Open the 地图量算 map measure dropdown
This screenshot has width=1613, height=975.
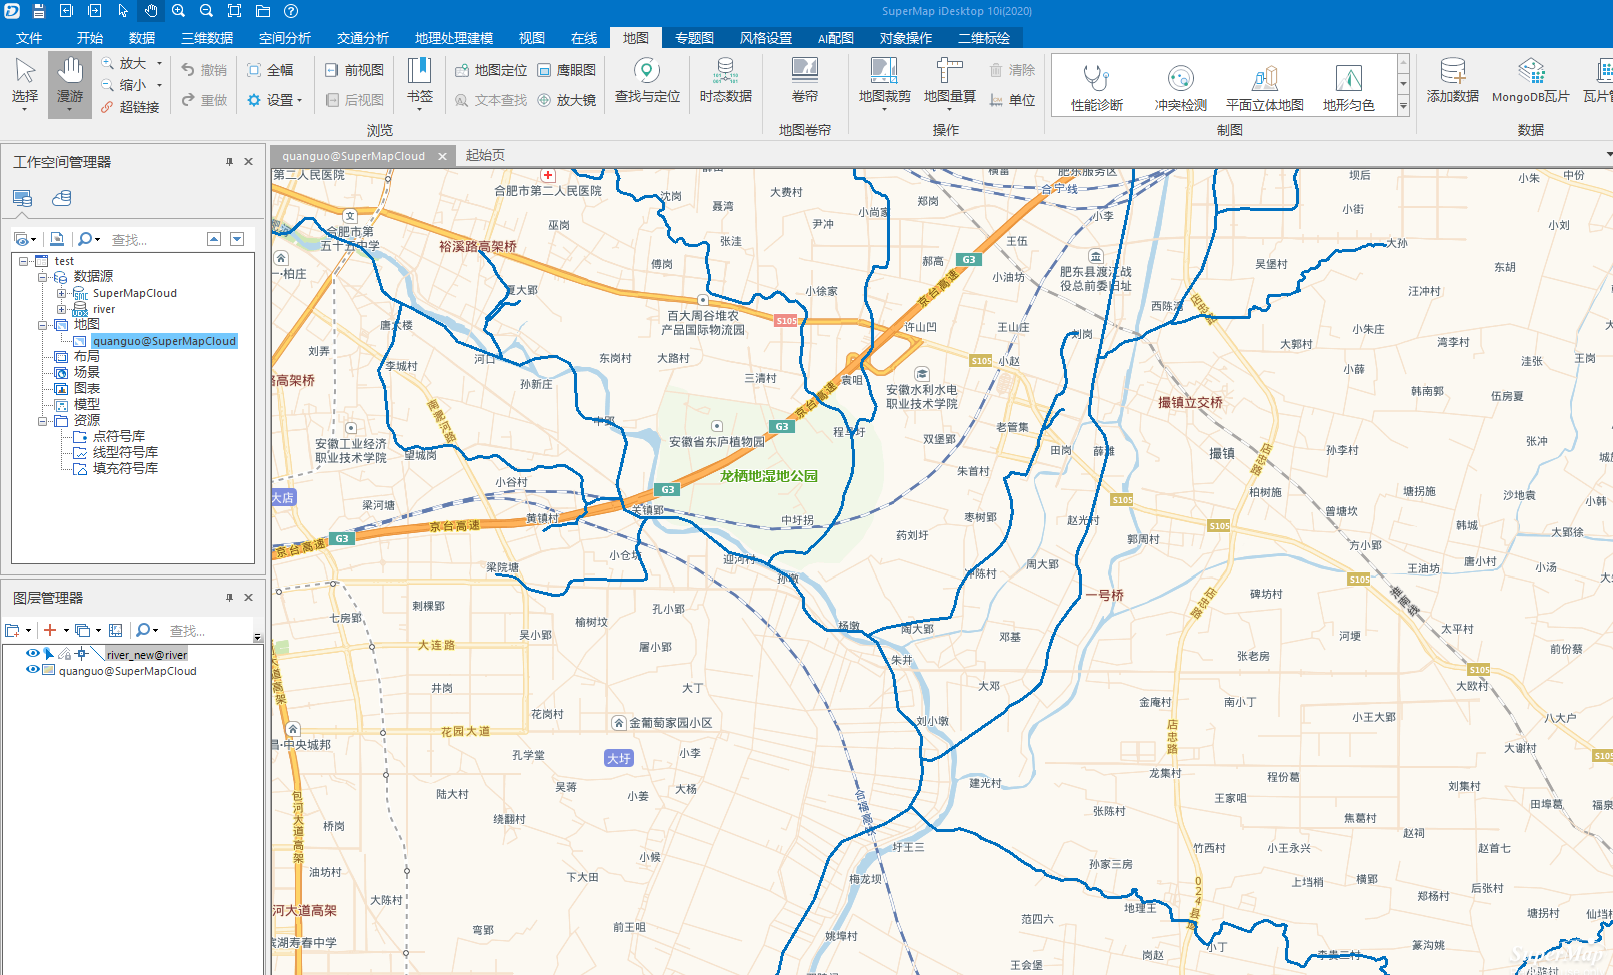pos(950,109)
